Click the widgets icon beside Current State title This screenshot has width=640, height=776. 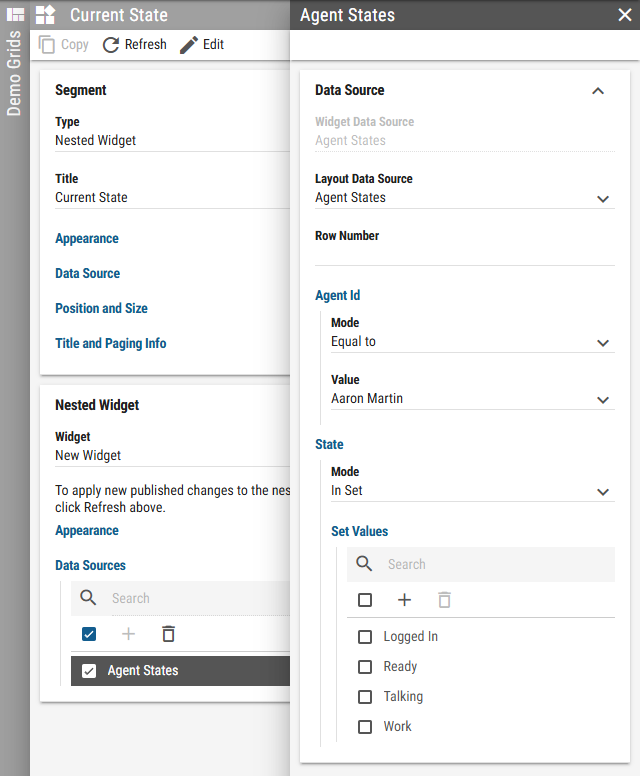[45, 15]
